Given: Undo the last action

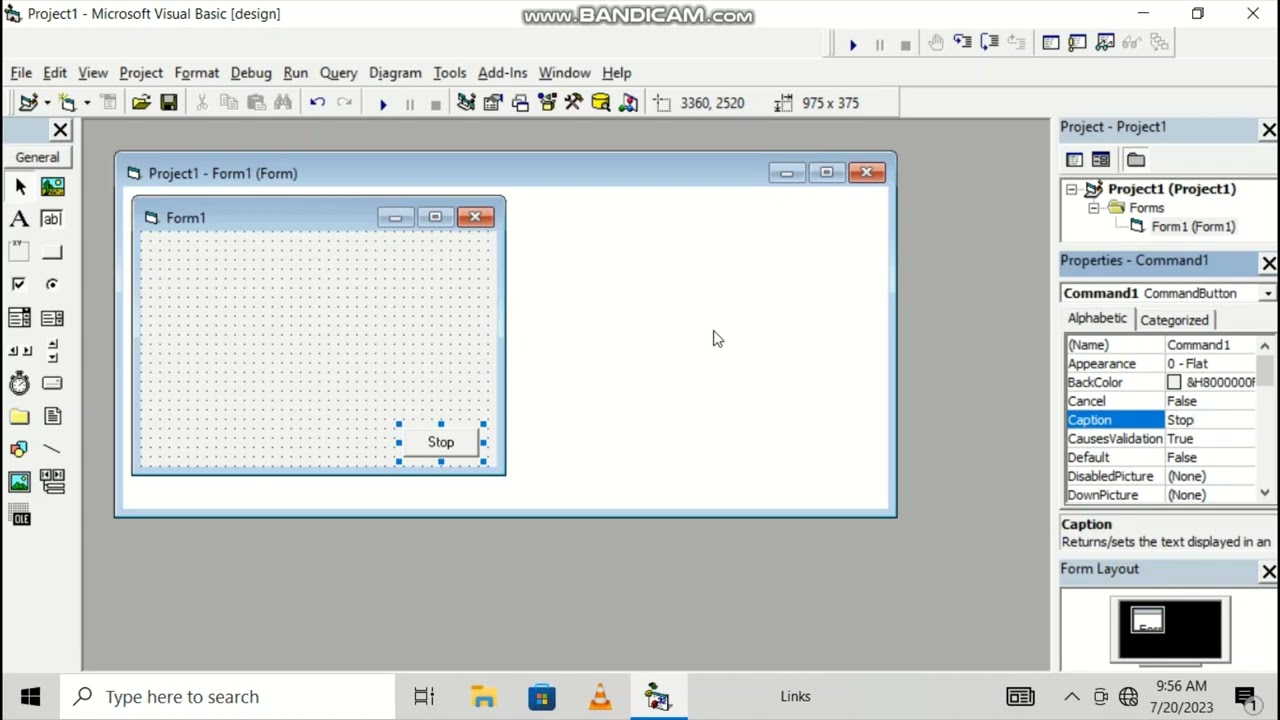Looking at the screenshot, I should [317, 103].
